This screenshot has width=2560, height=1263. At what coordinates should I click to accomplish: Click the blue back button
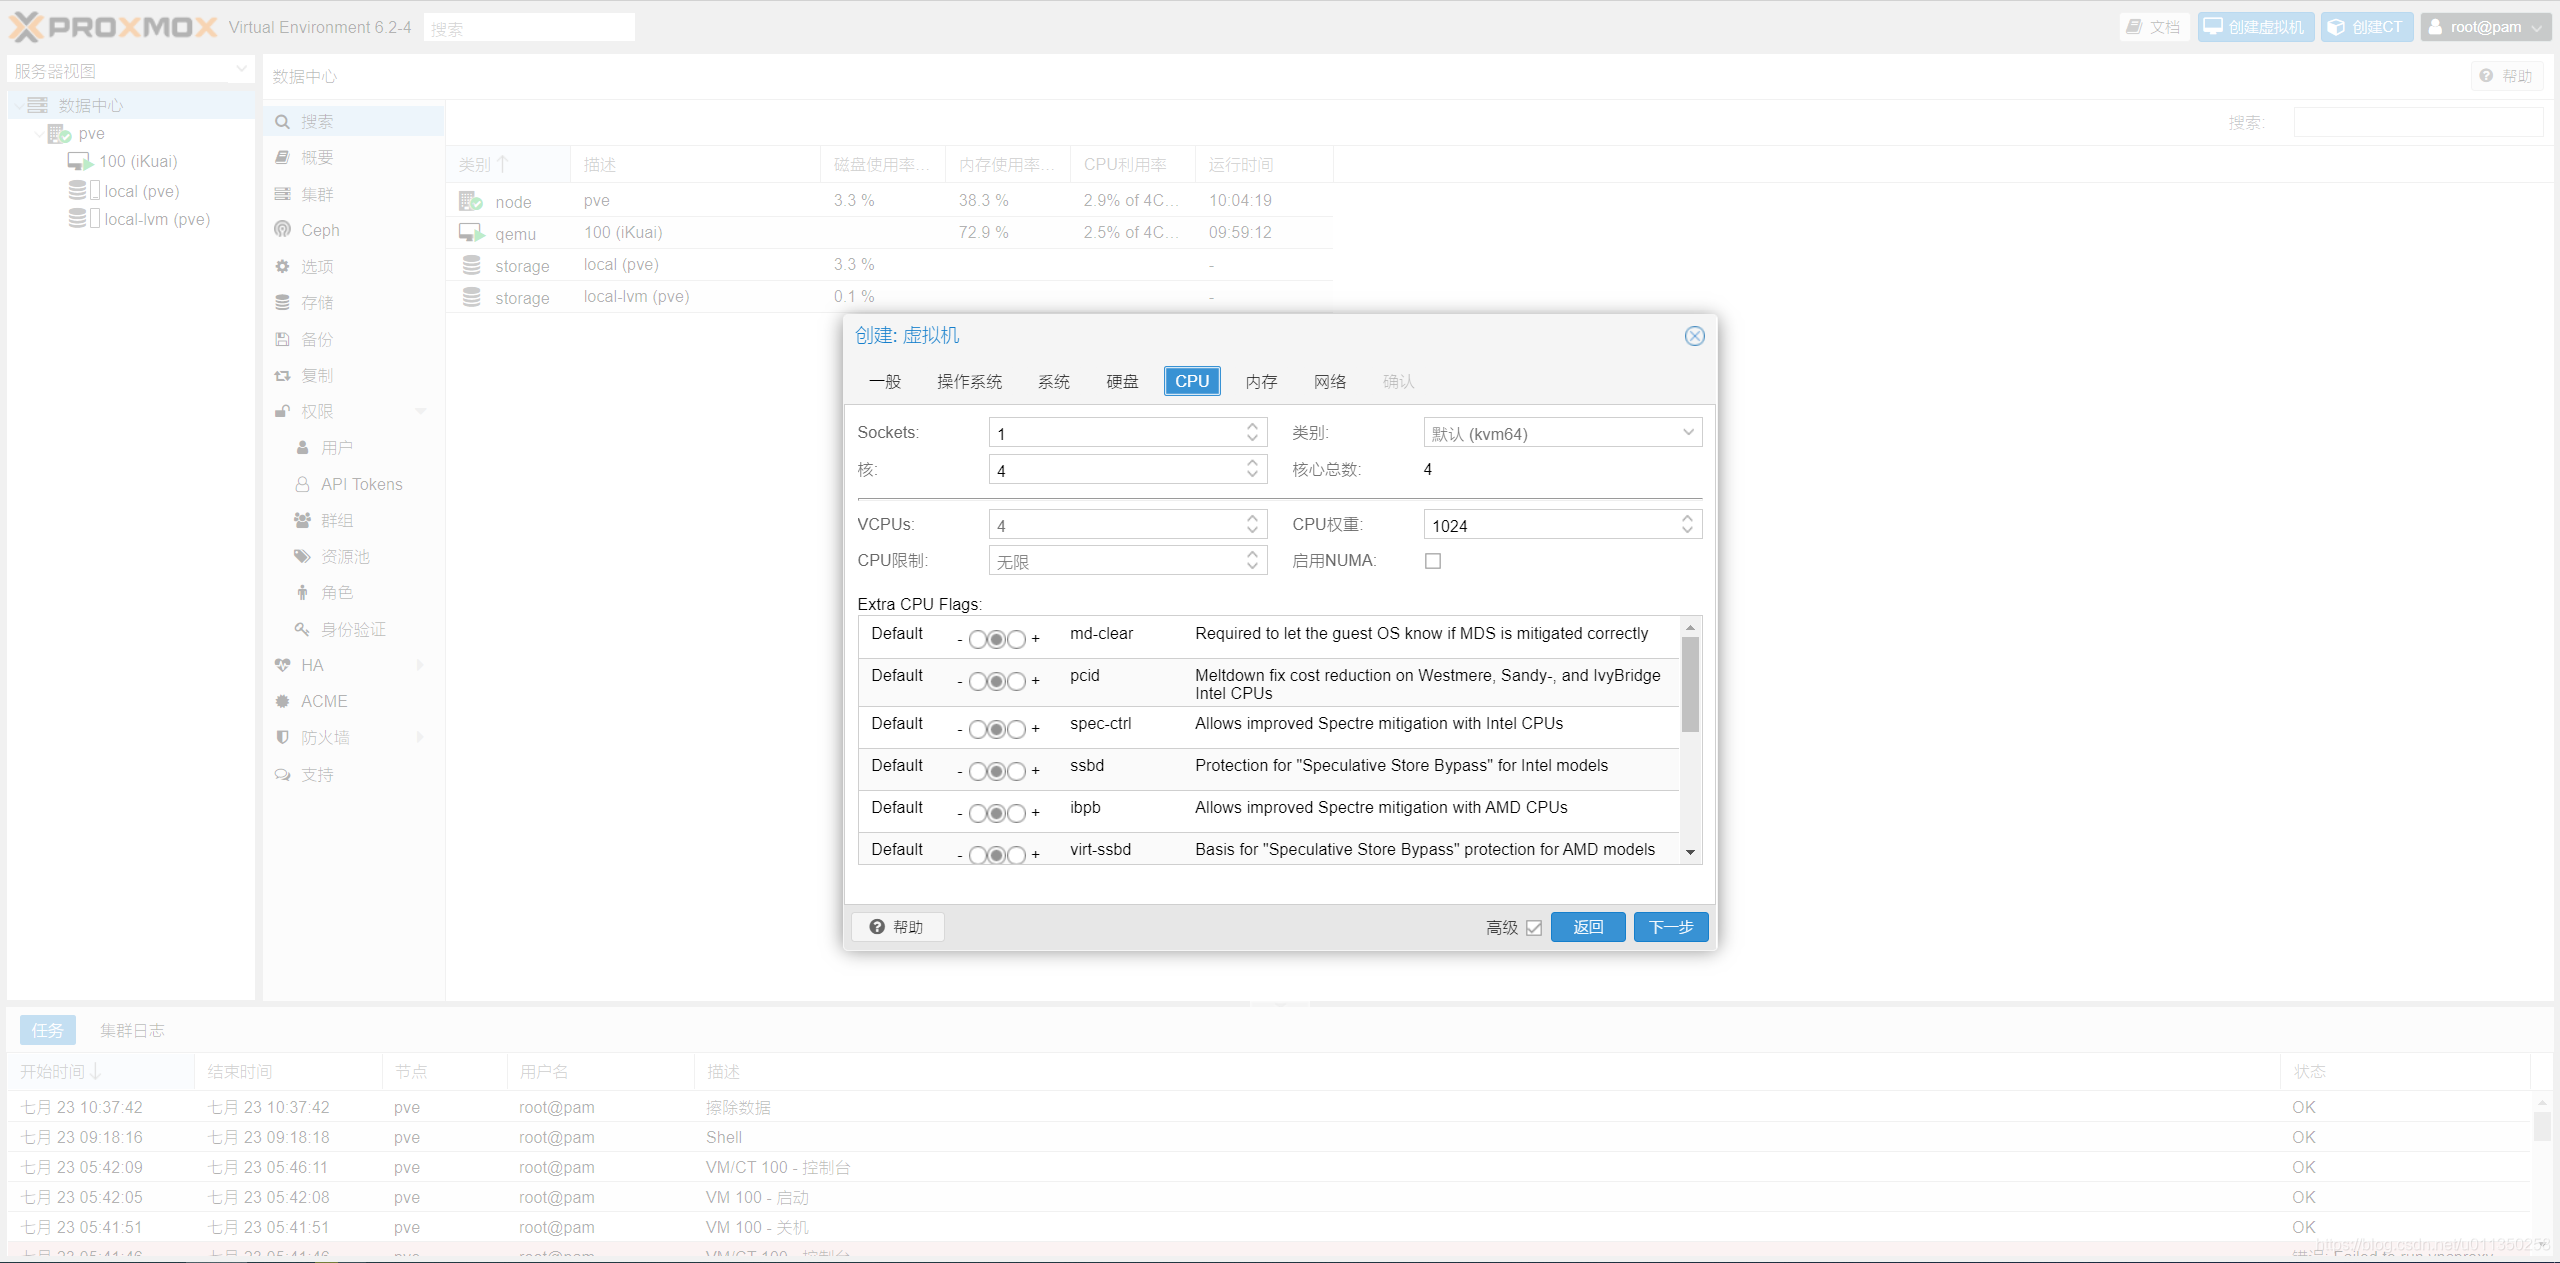(x=1587, y=928)
